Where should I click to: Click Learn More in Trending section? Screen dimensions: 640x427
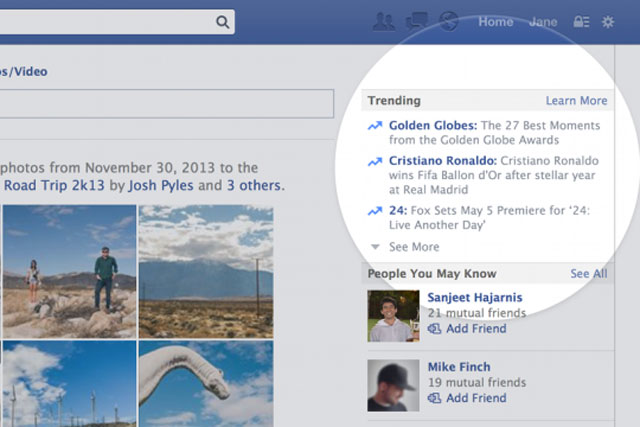(x=576, y=100)
